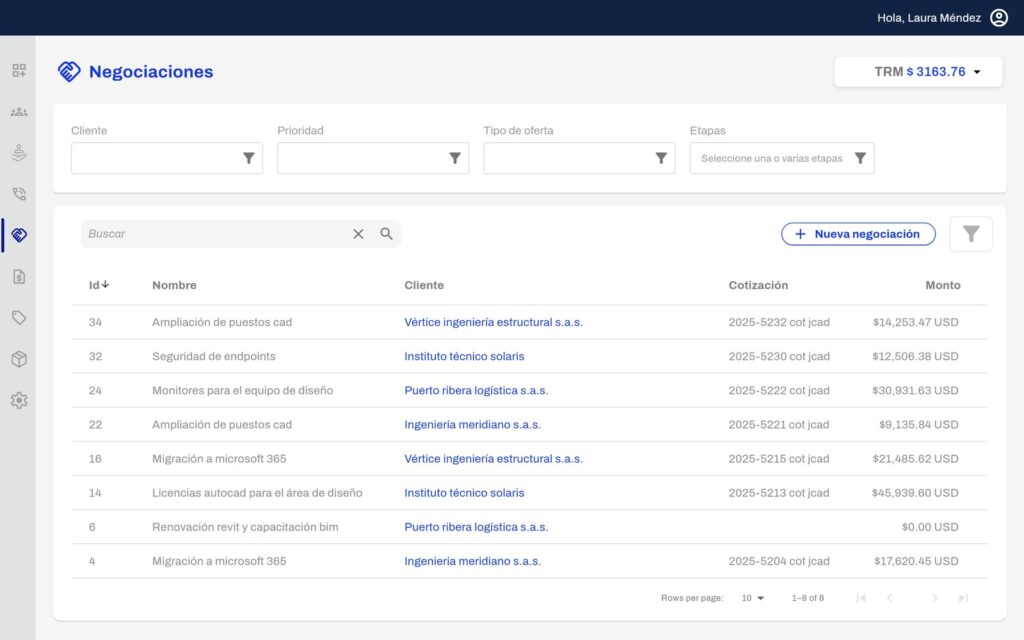This screenshot has height=640, width=1024.
Task: Open the user profile icon beside Laura Méndez
Action: pos(999,18)
